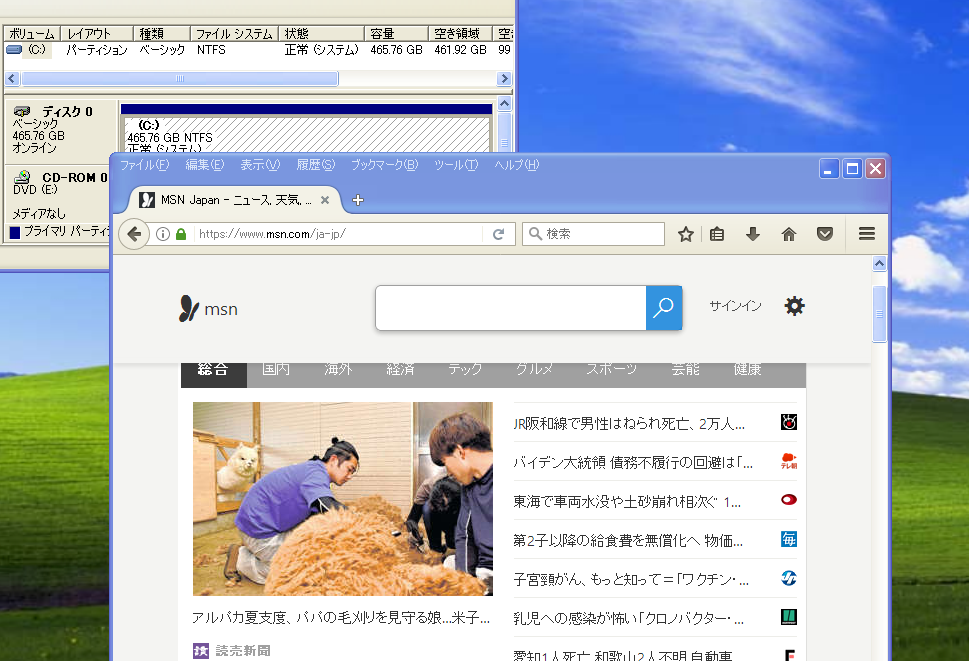969x661 pixels.
Task: Open 乳児への感染が怖い headline
Action: click(628, 618)
